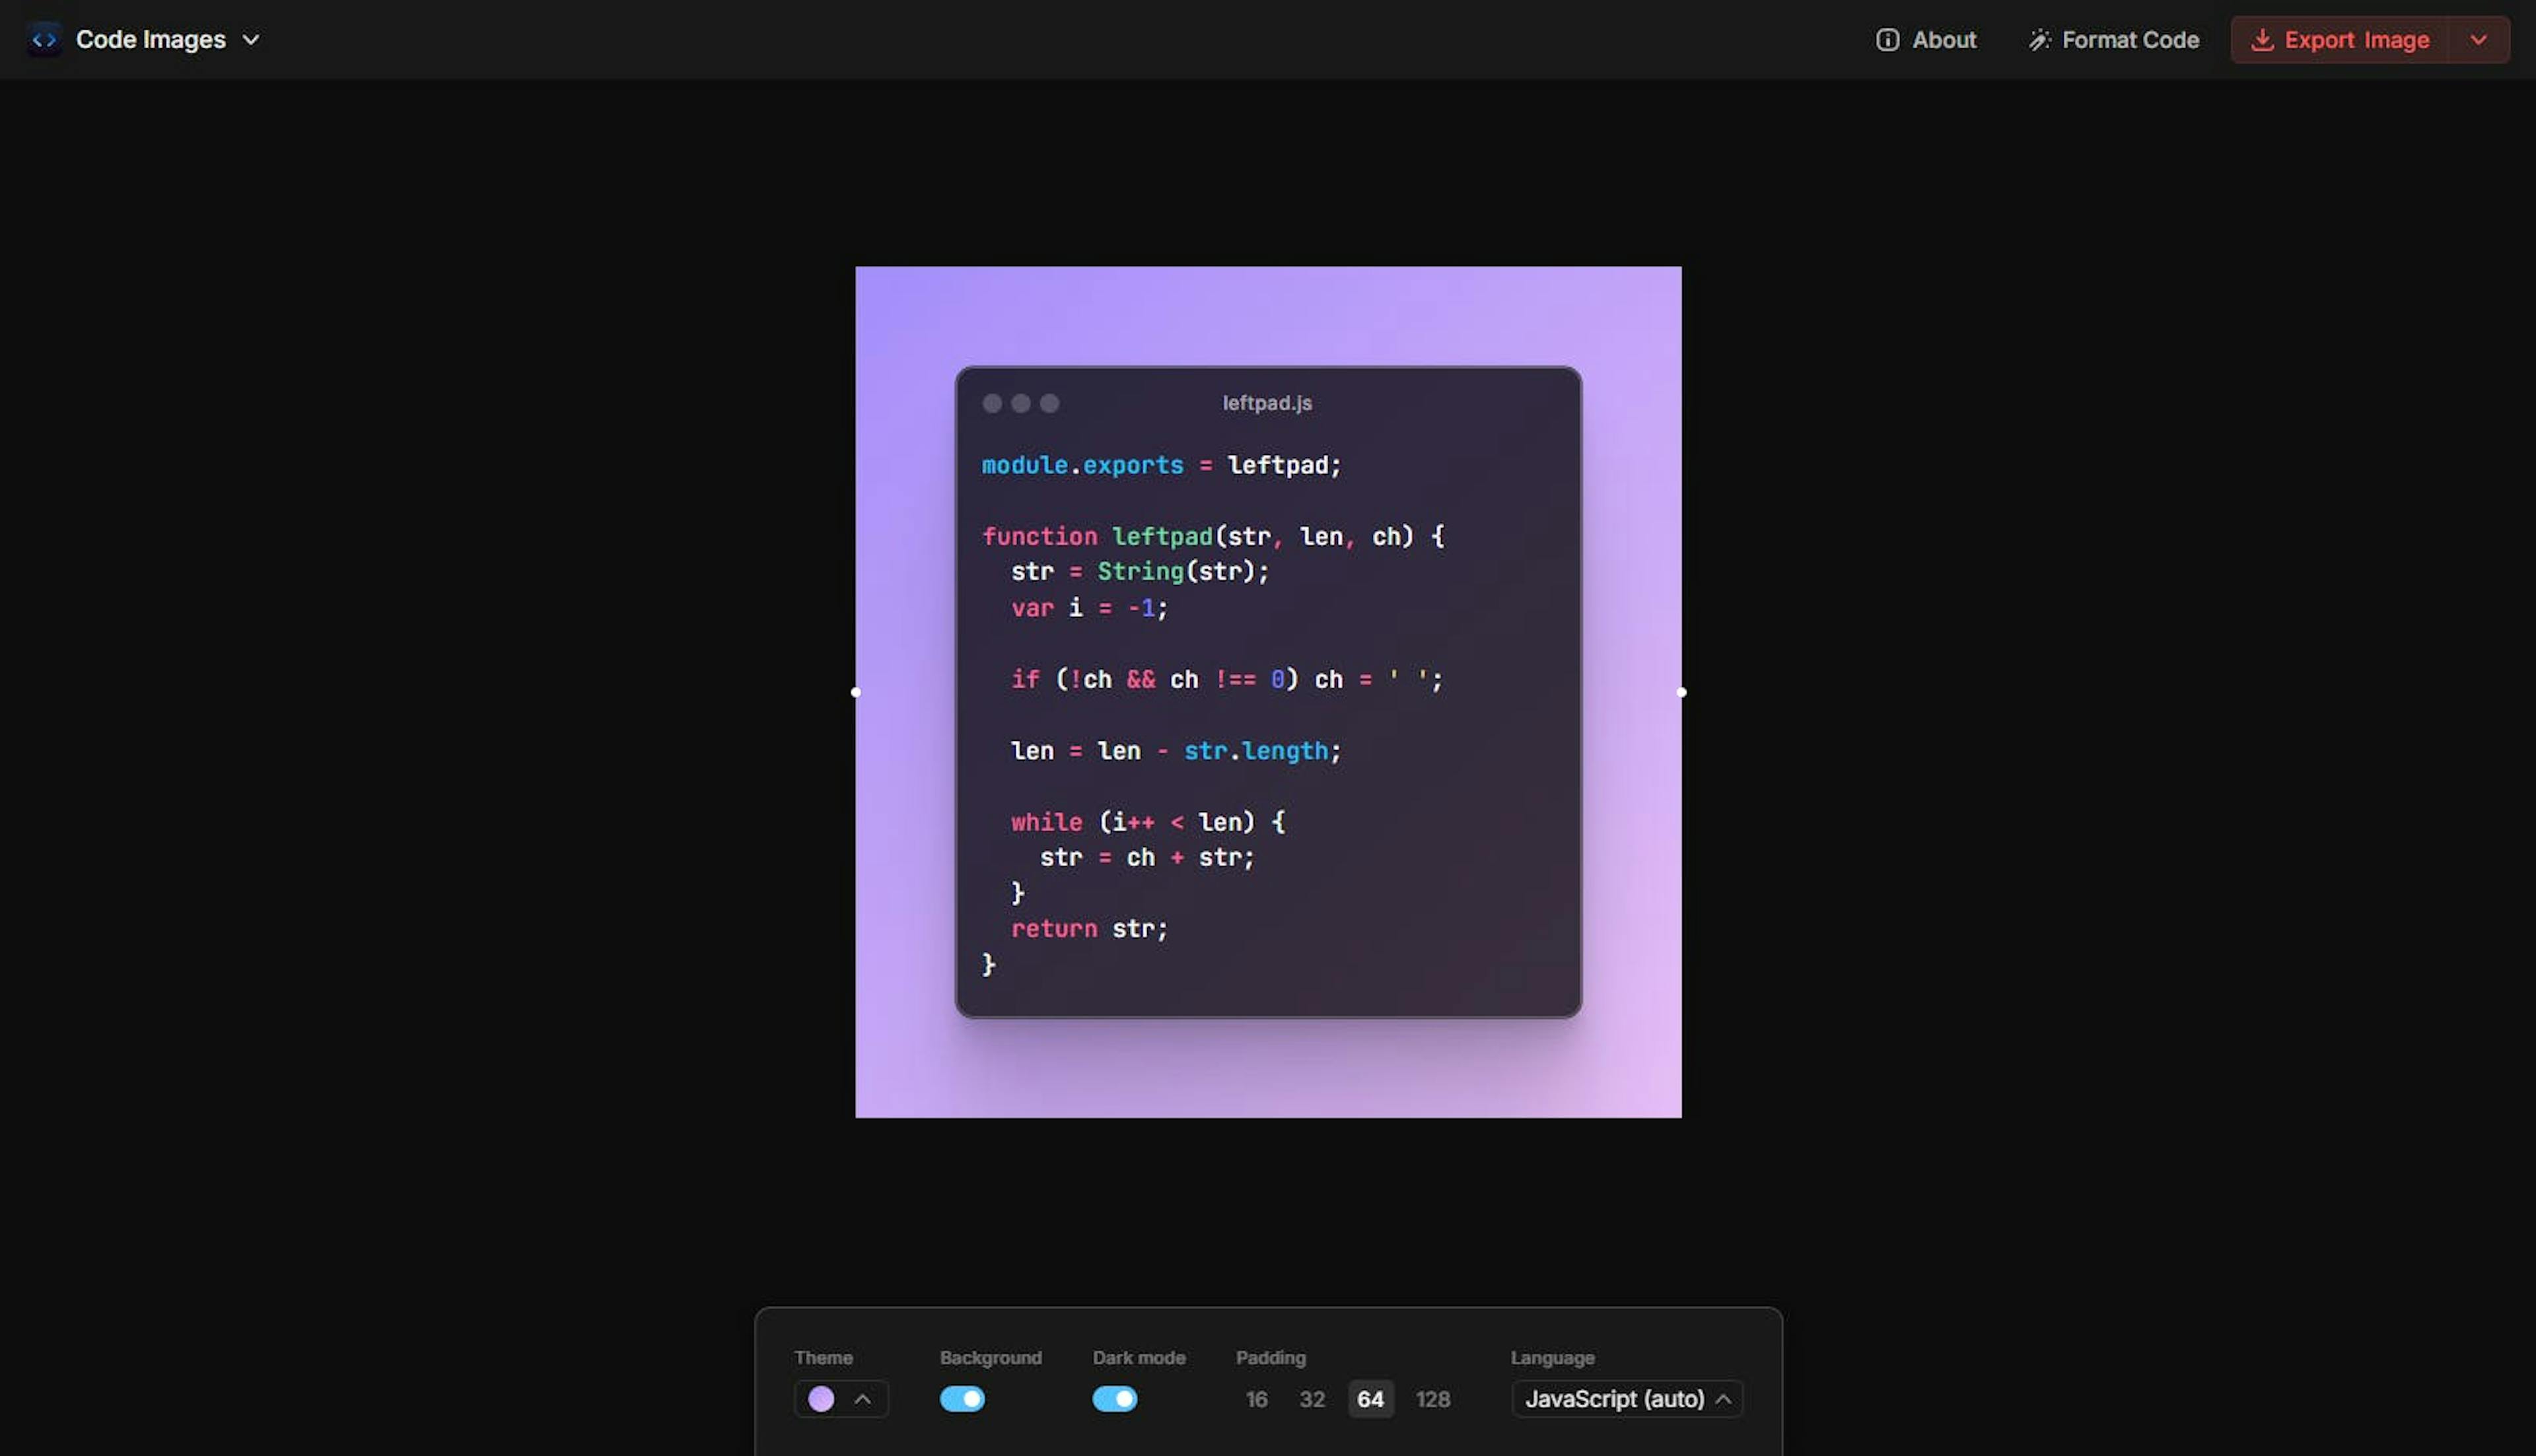Screen dimensions: 2536x1456
Task: Click the Export Image download icon
Action: pyautogui.click(x=2262, y=40)
